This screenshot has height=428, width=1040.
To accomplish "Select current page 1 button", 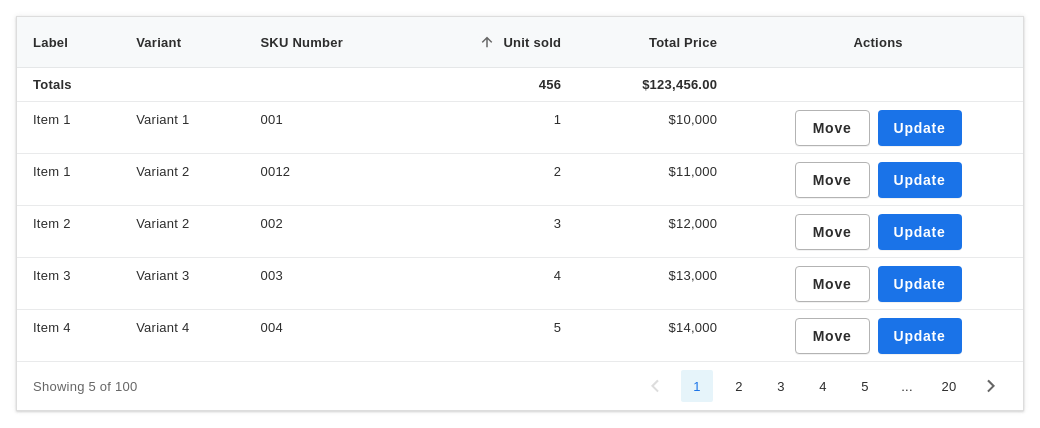I will [x=696, y=386].
